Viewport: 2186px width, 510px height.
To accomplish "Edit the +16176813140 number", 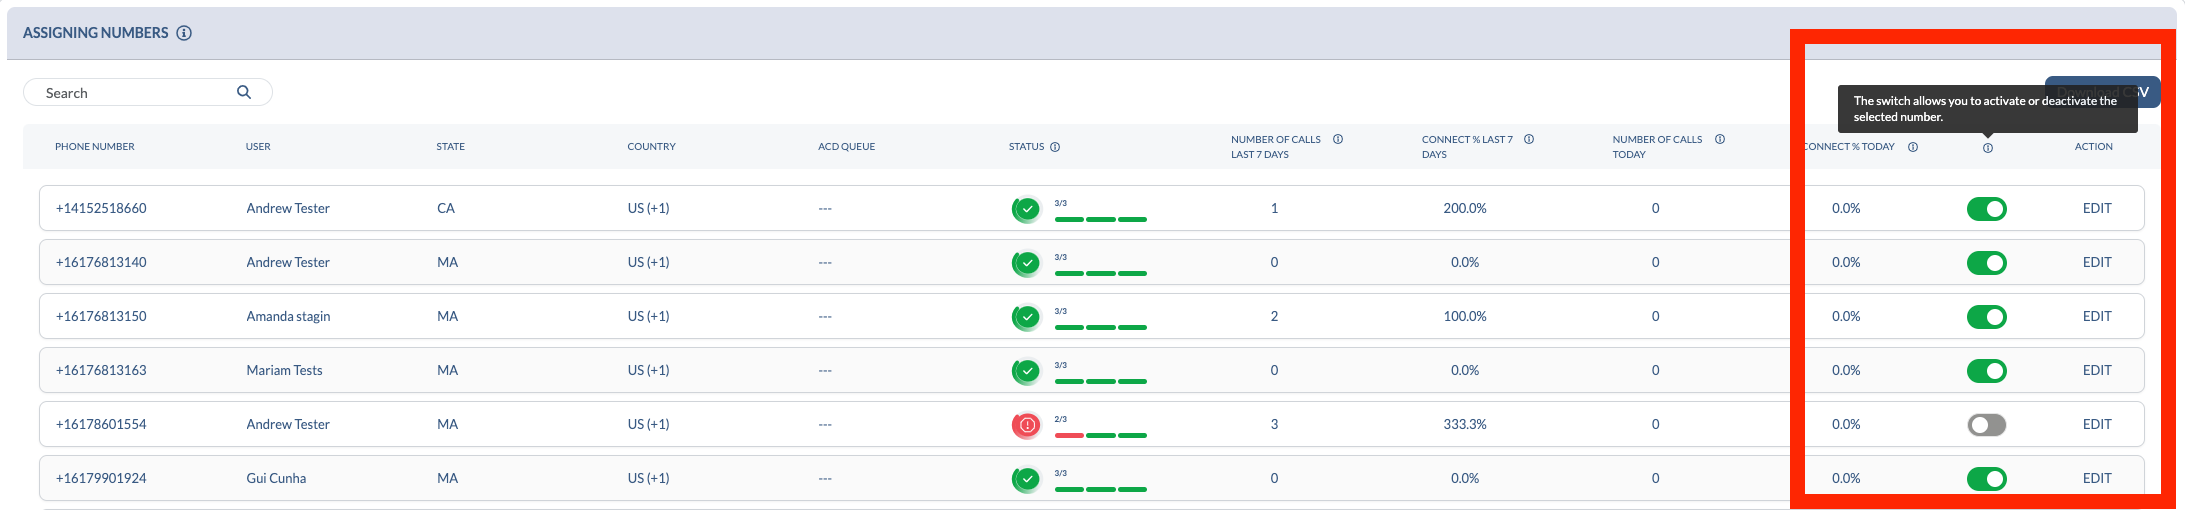I will pos(2097,262).
